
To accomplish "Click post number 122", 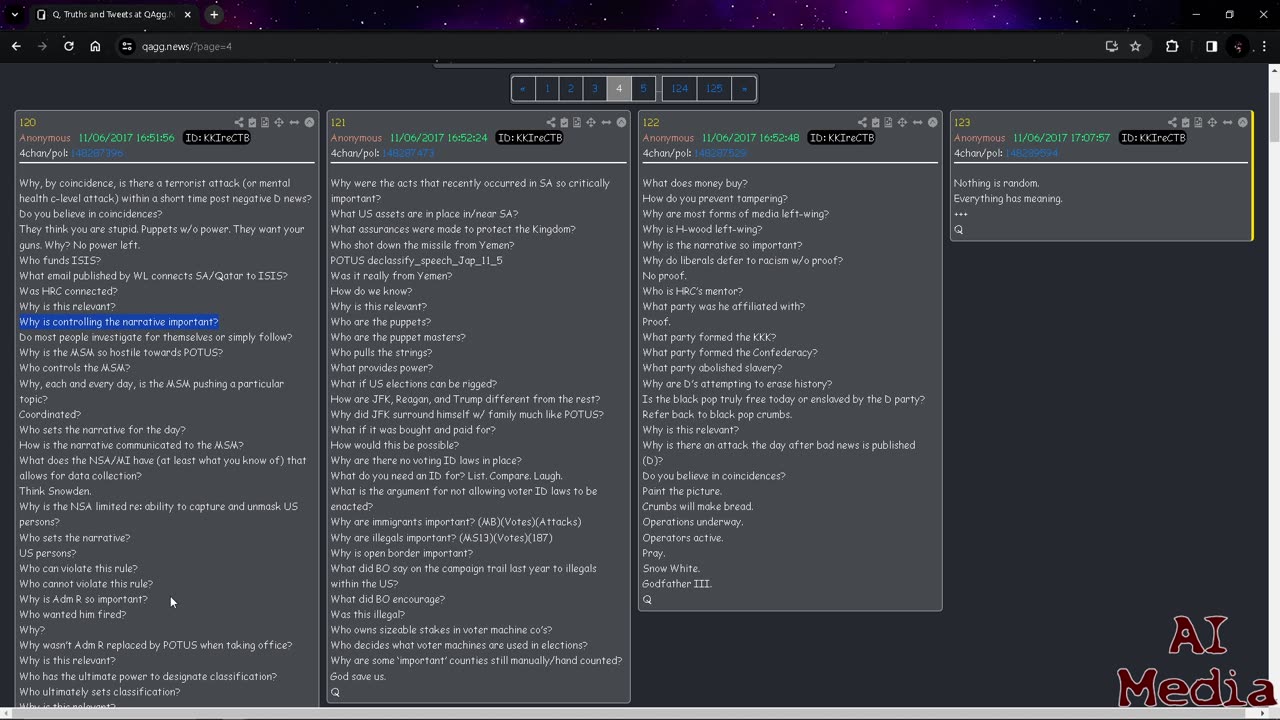I will pos(651,122).
